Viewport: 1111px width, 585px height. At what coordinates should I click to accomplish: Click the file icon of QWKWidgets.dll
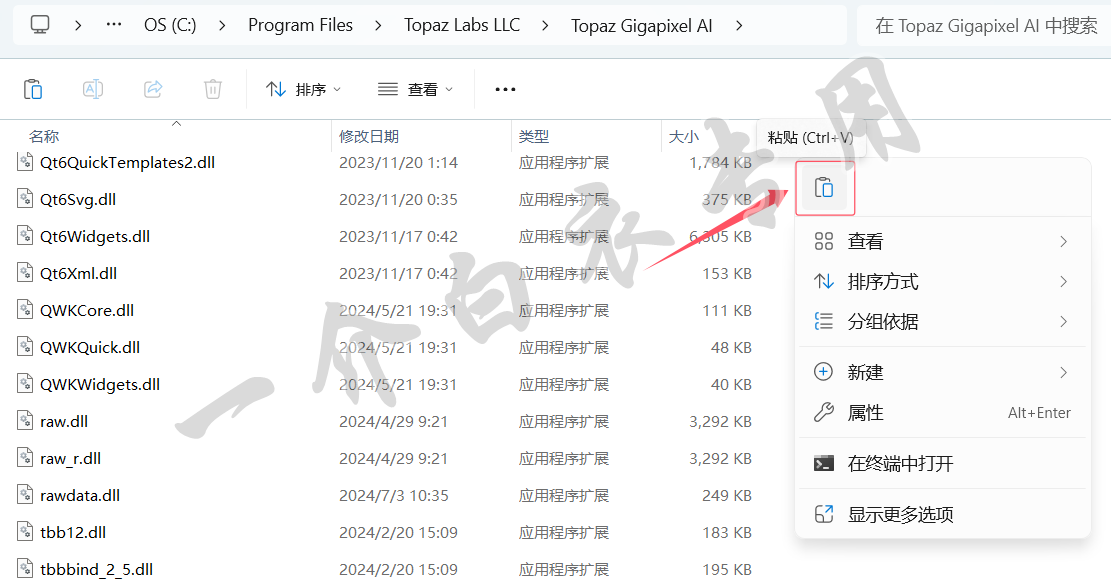point(25,384)
